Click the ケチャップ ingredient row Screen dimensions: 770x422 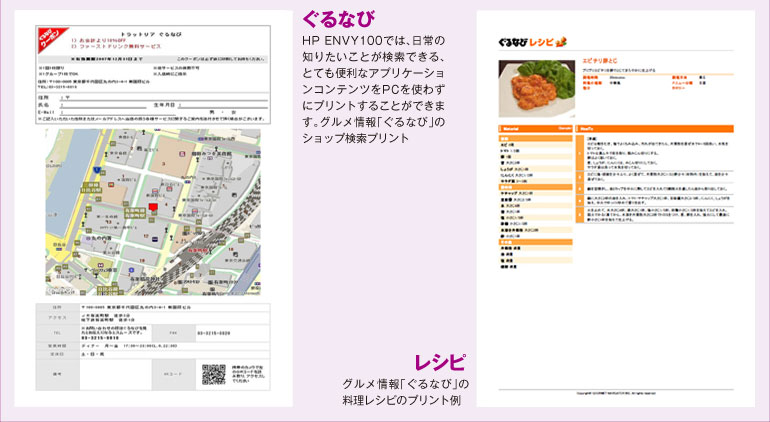(x=535, y=194)
